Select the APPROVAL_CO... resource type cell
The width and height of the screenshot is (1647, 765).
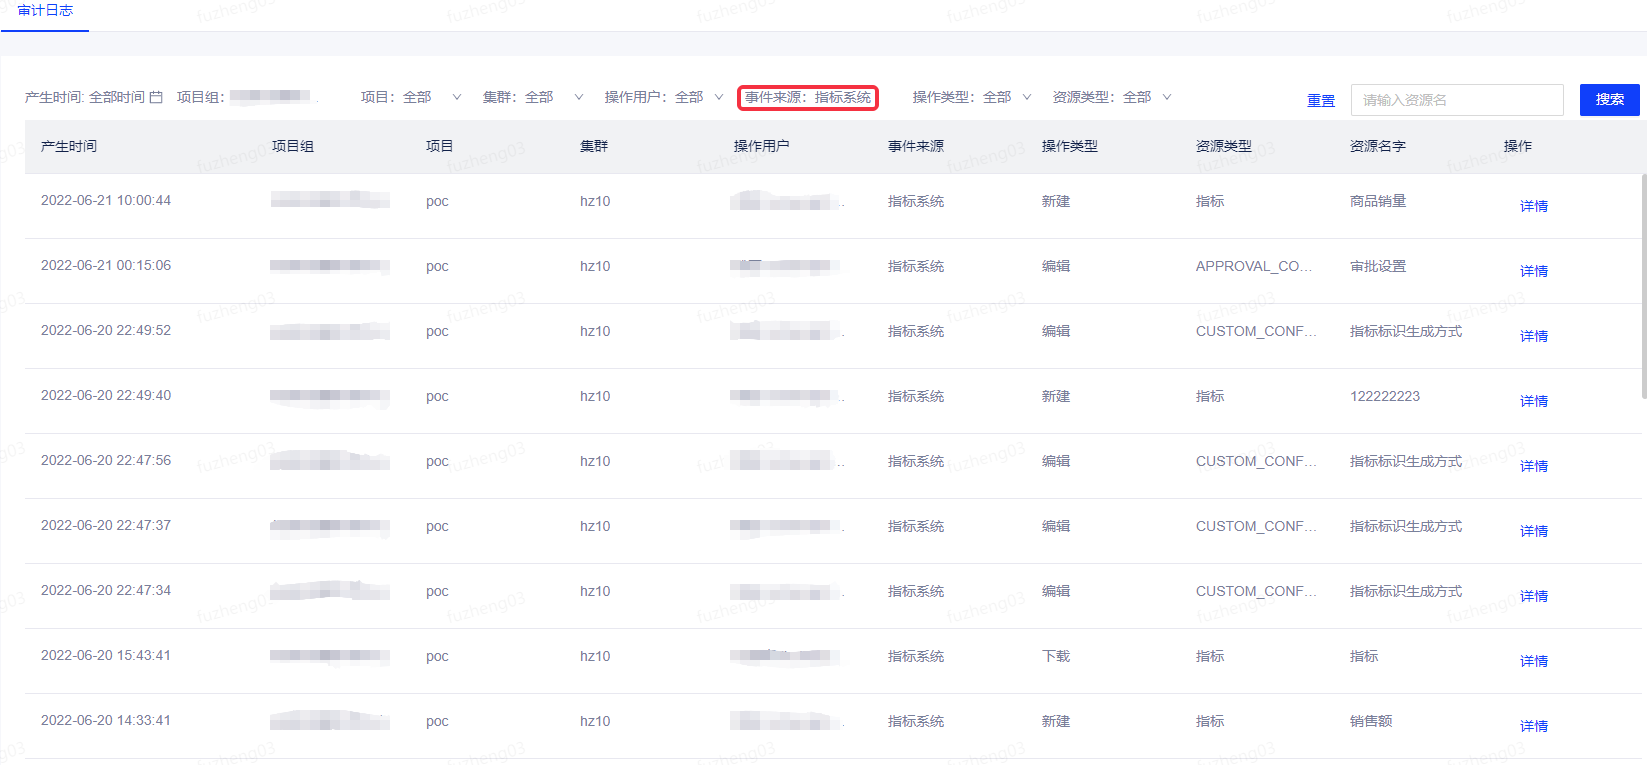1254,266
